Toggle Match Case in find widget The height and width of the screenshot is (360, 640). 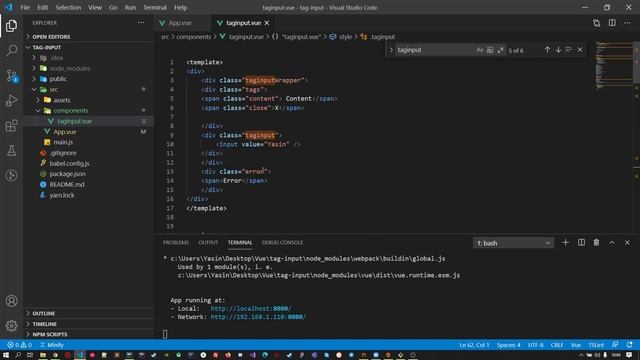click(480, 50)
